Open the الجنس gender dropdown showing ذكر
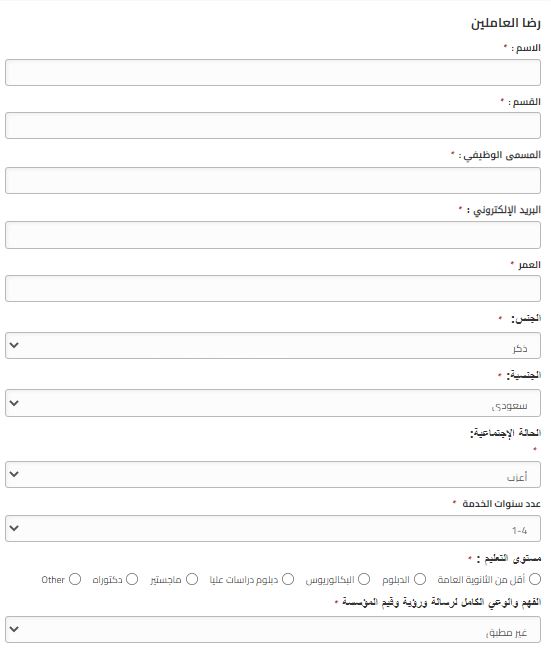This screenshot has height=650, width=551. click(273, 345)
